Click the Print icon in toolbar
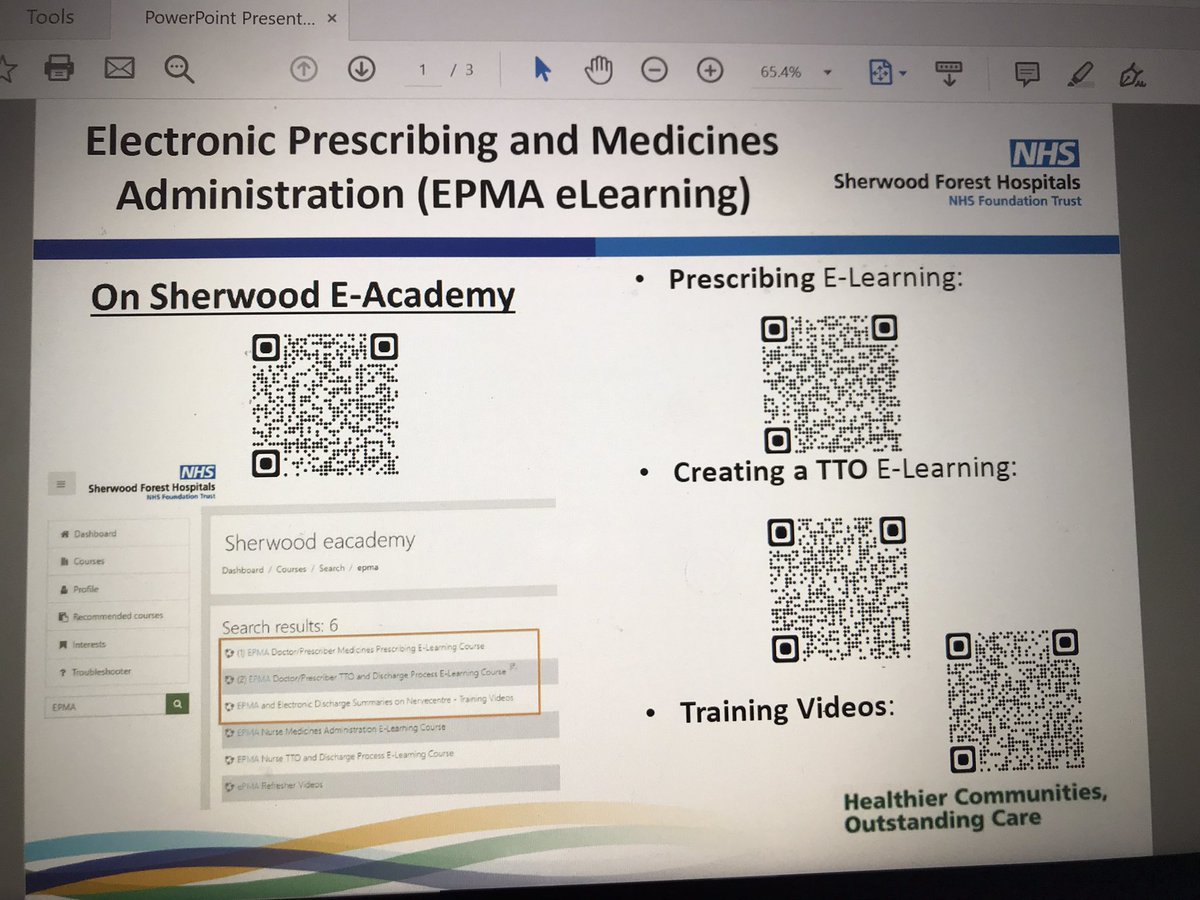The image size is (1200, 900). pos(59,68)
